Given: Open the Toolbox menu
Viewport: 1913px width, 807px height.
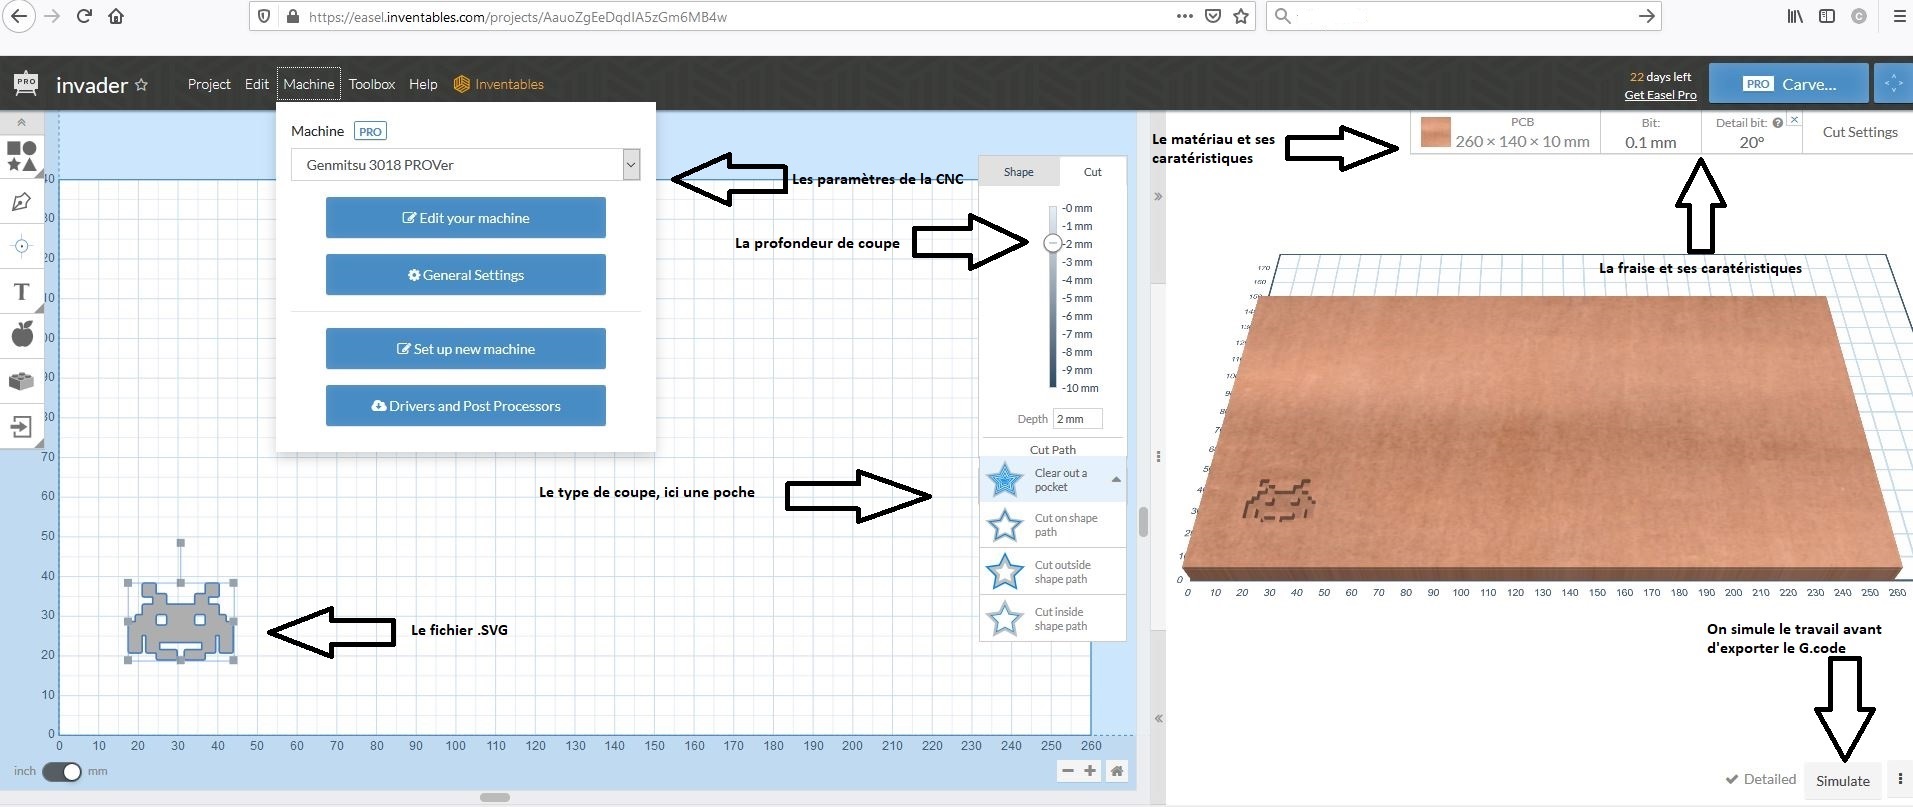Looking at the screenshot, I should [371, 84].
